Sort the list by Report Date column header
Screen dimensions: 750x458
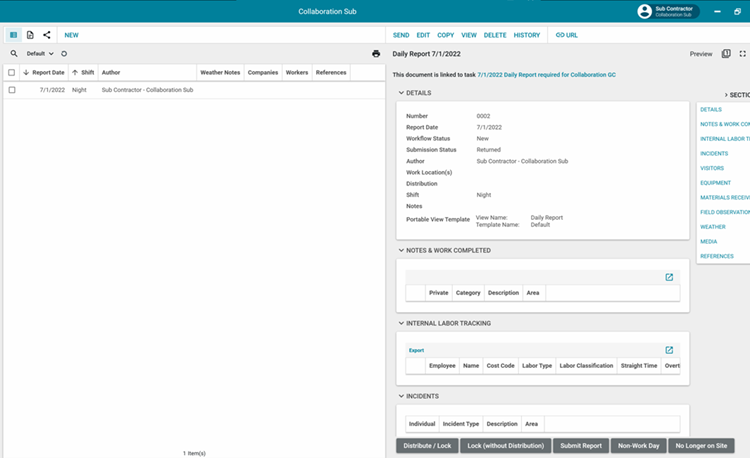pos(48,73)
